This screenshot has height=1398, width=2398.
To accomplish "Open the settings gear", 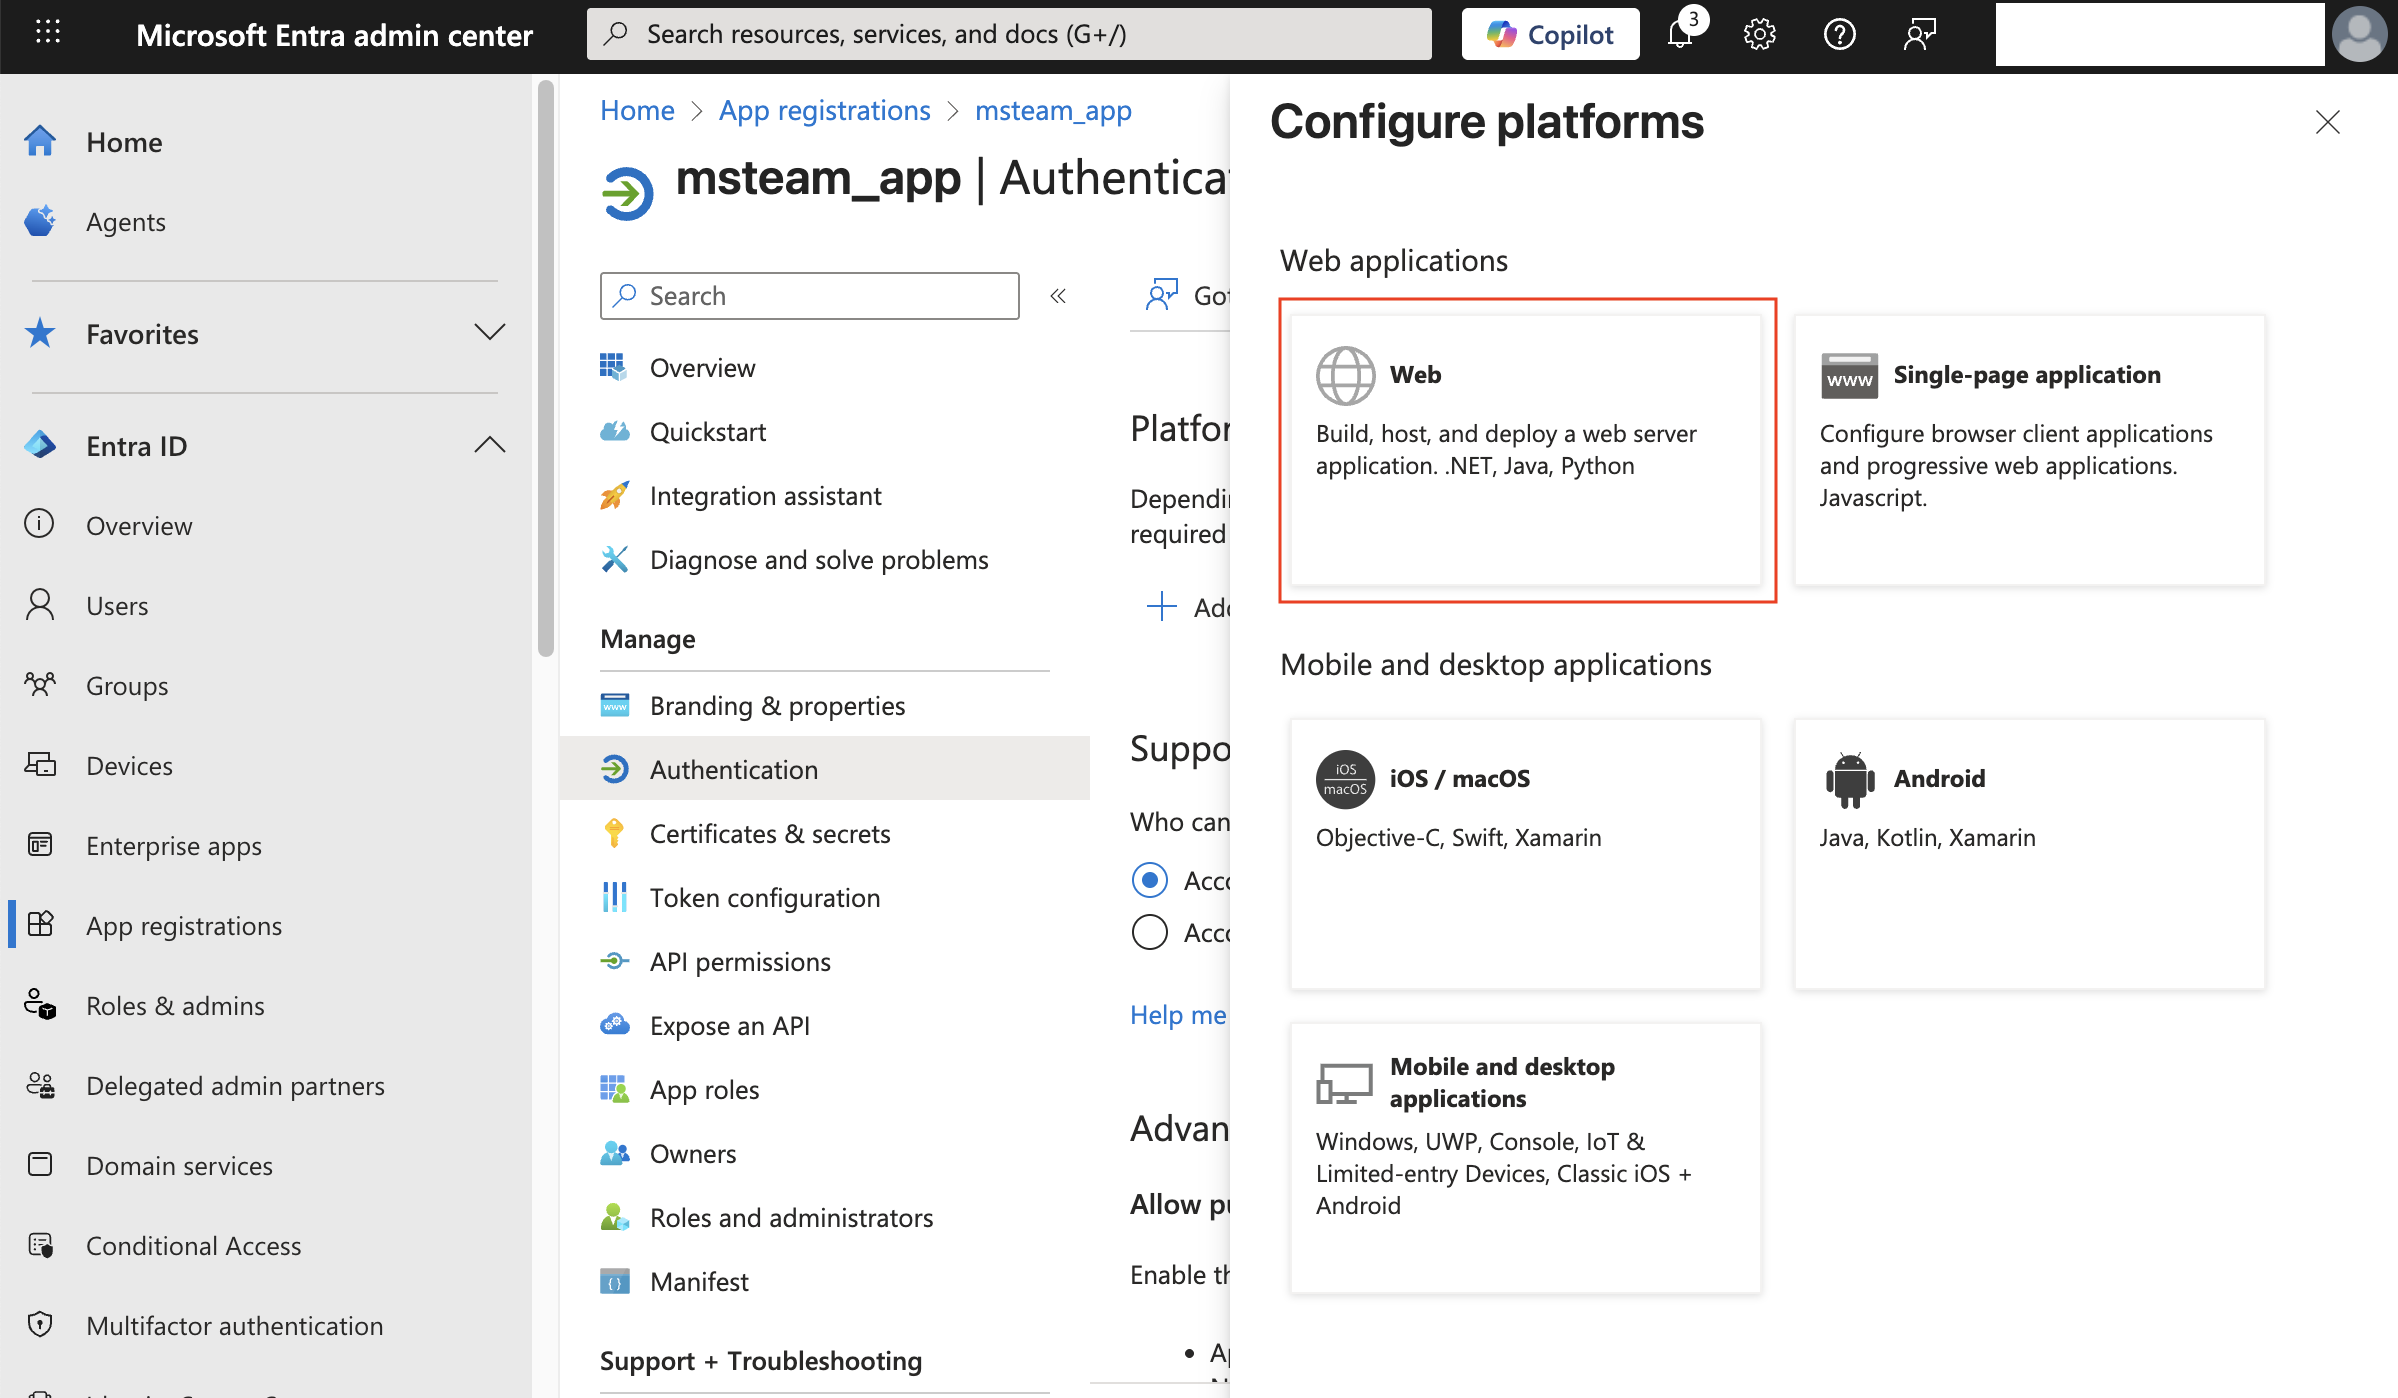I will click(1759, 33).
